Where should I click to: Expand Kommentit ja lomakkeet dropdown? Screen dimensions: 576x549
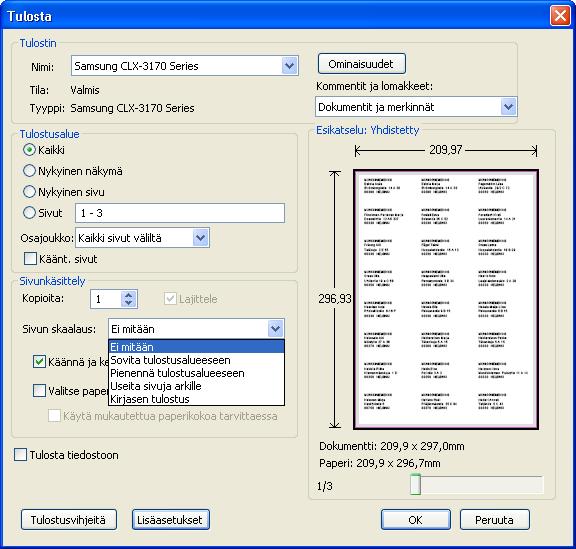(508, 107)
